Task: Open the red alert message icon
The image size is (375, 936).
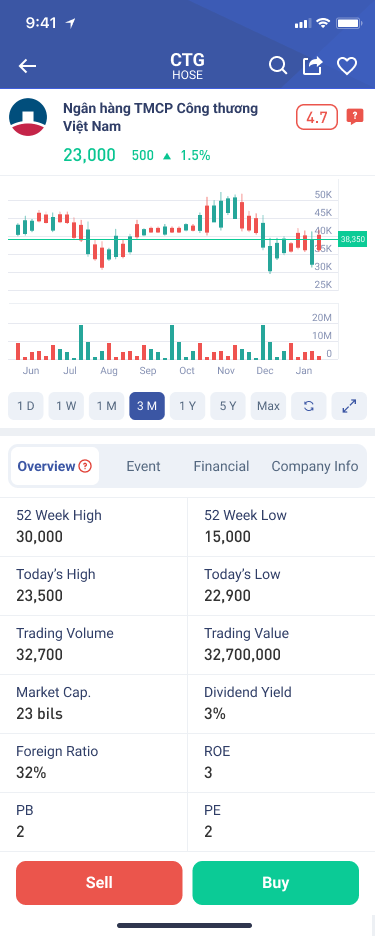Action: (x=355, y=116)
